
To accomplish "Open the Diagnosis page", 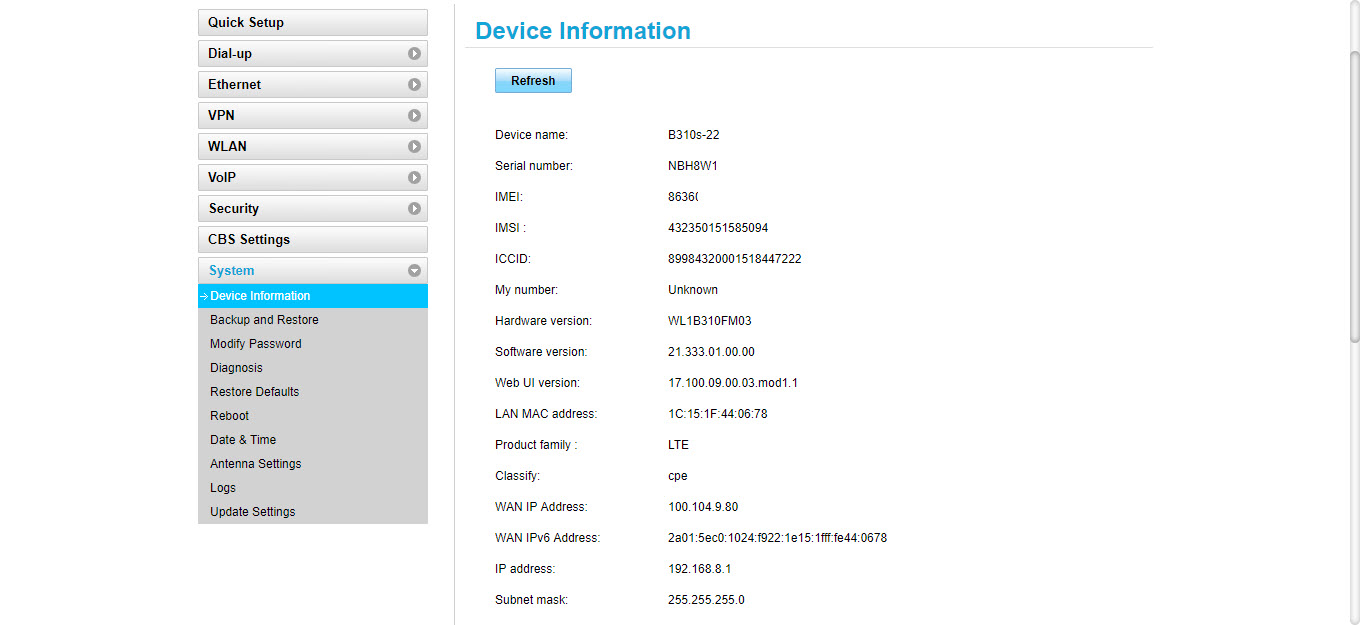I will [x=236, y=368].
